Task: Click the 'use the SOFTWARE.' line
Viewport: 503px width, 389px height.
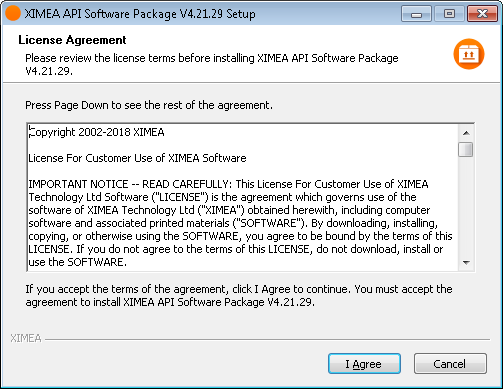Action: coord(78,262)
